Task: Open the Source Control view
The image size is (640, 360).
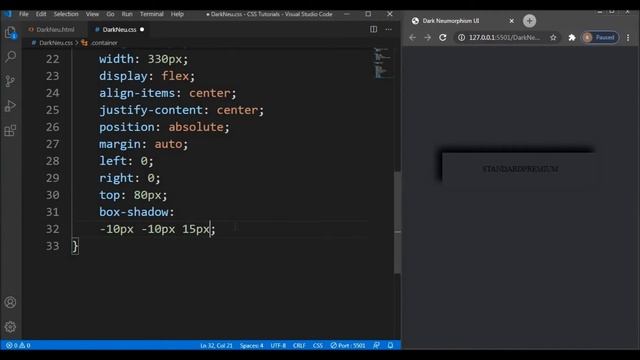Action: click(11, 81)
